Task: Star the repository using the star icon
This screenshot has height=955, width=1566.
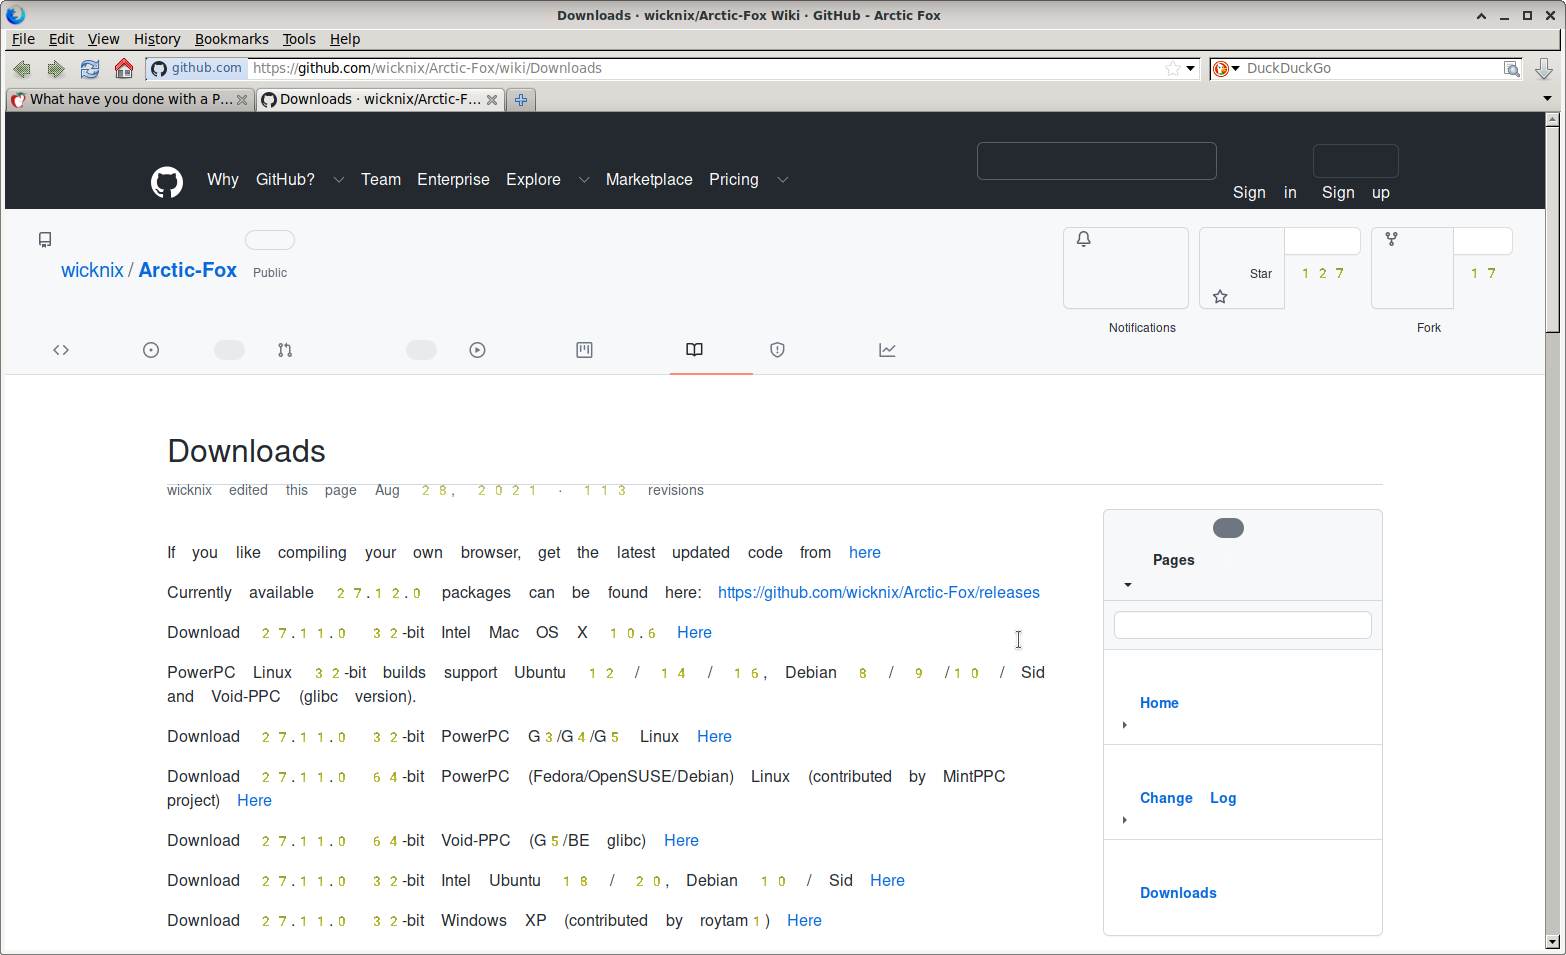Action: pos(1220,296)
